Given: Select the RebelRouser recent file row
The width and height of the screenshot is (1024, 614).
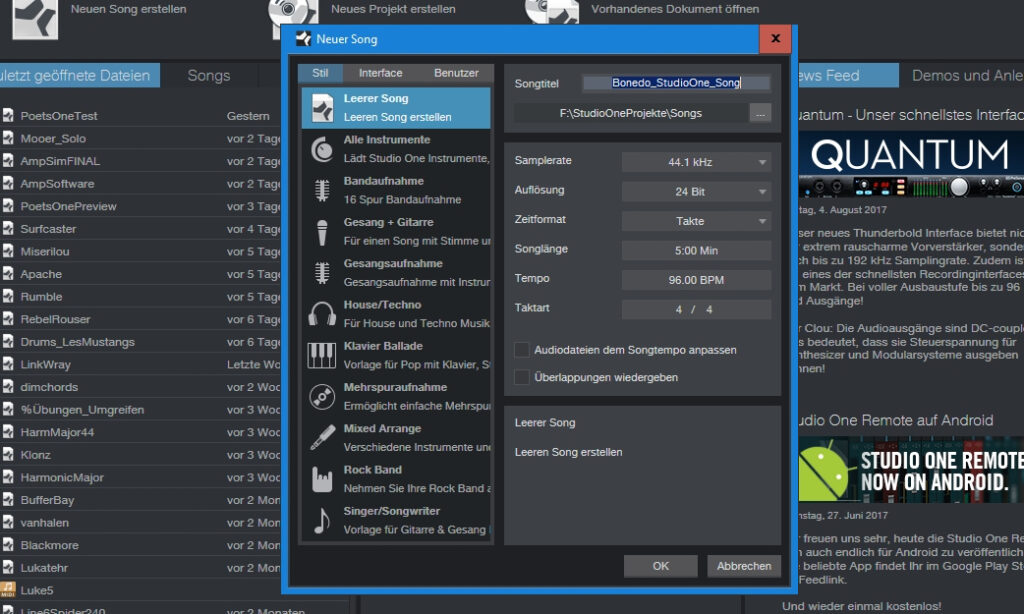Looking at the screenshot, I should tap(140, 319).
